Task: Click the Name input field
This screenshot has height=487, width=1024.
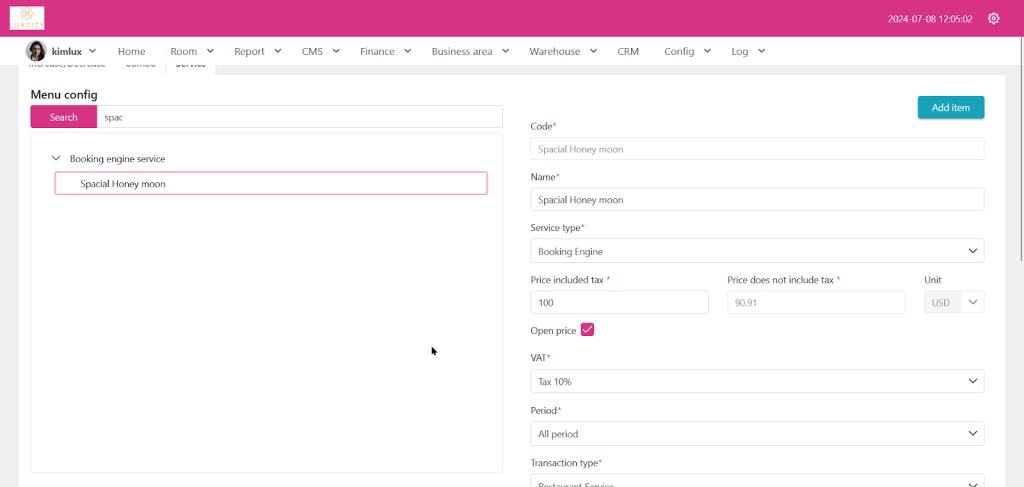Action: [756, 199]
